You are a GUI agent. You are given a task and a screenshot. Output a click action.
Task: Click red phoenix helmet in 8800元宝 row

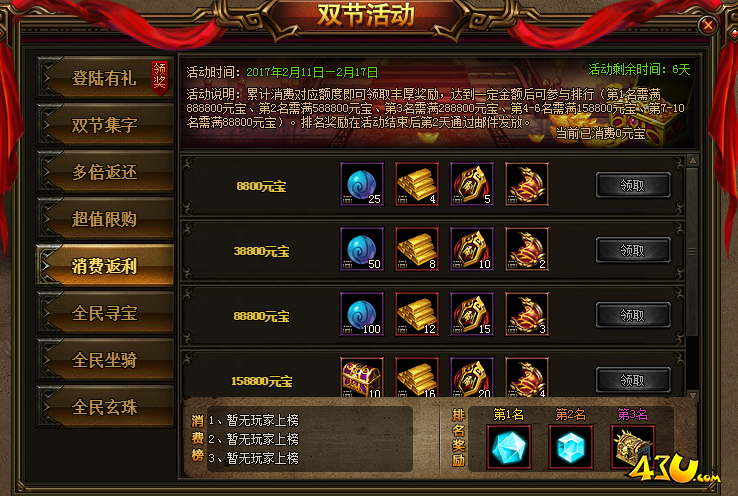[x=527, y=184]
